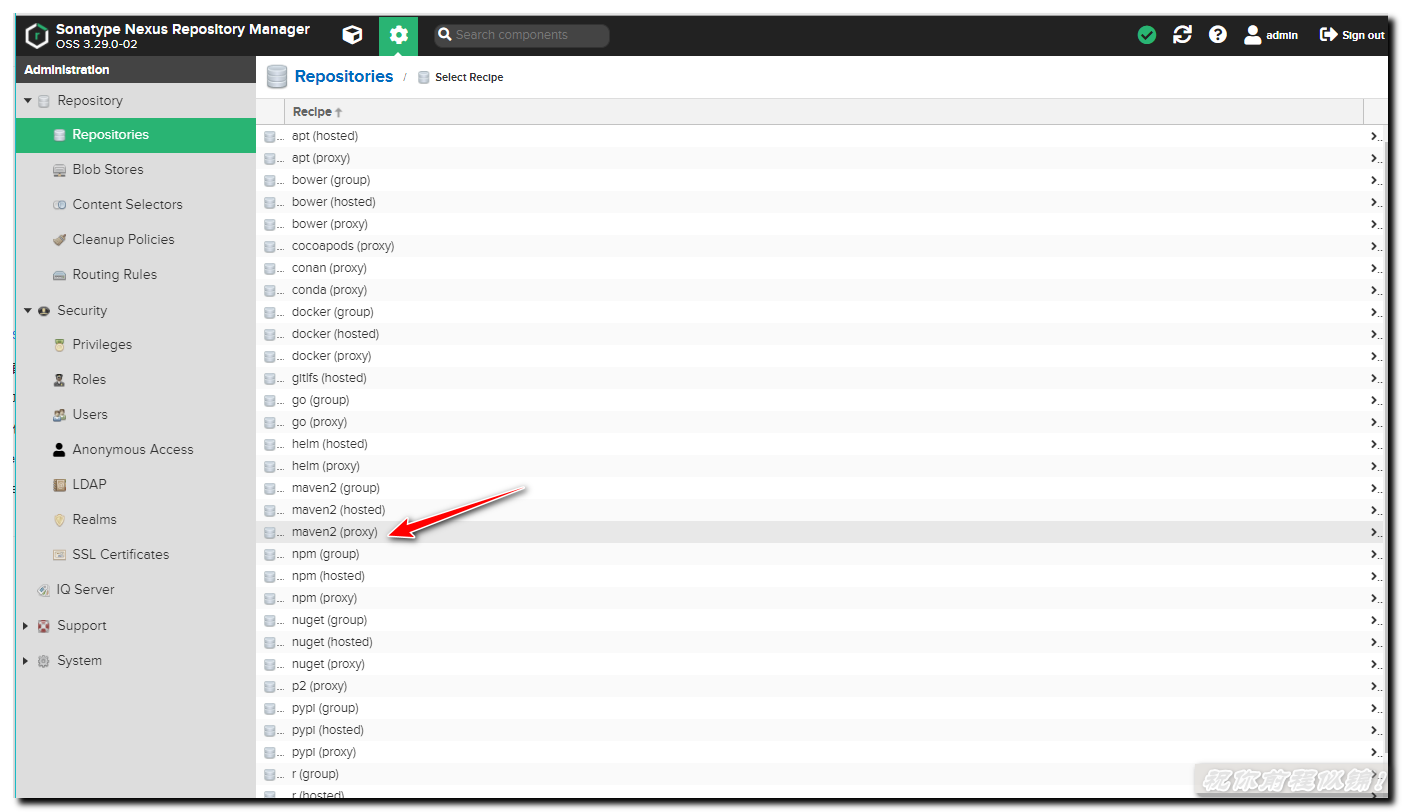Select the cocoapods (proxy) recipe
Image resolution: width=1402 pixels, height=812 pixels.
pyautogui.click(x=822, y=246)
